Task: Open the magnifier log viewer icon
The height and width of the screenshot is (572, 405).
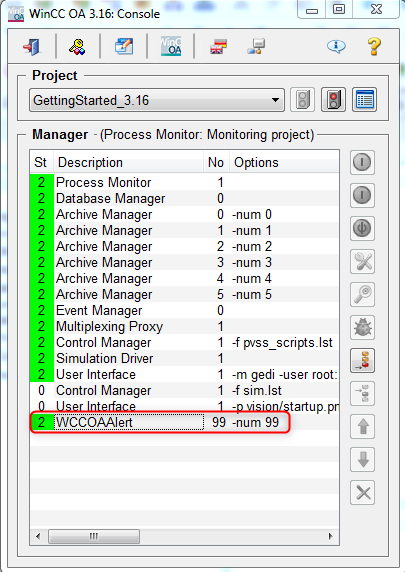Action: pos(363,294)
